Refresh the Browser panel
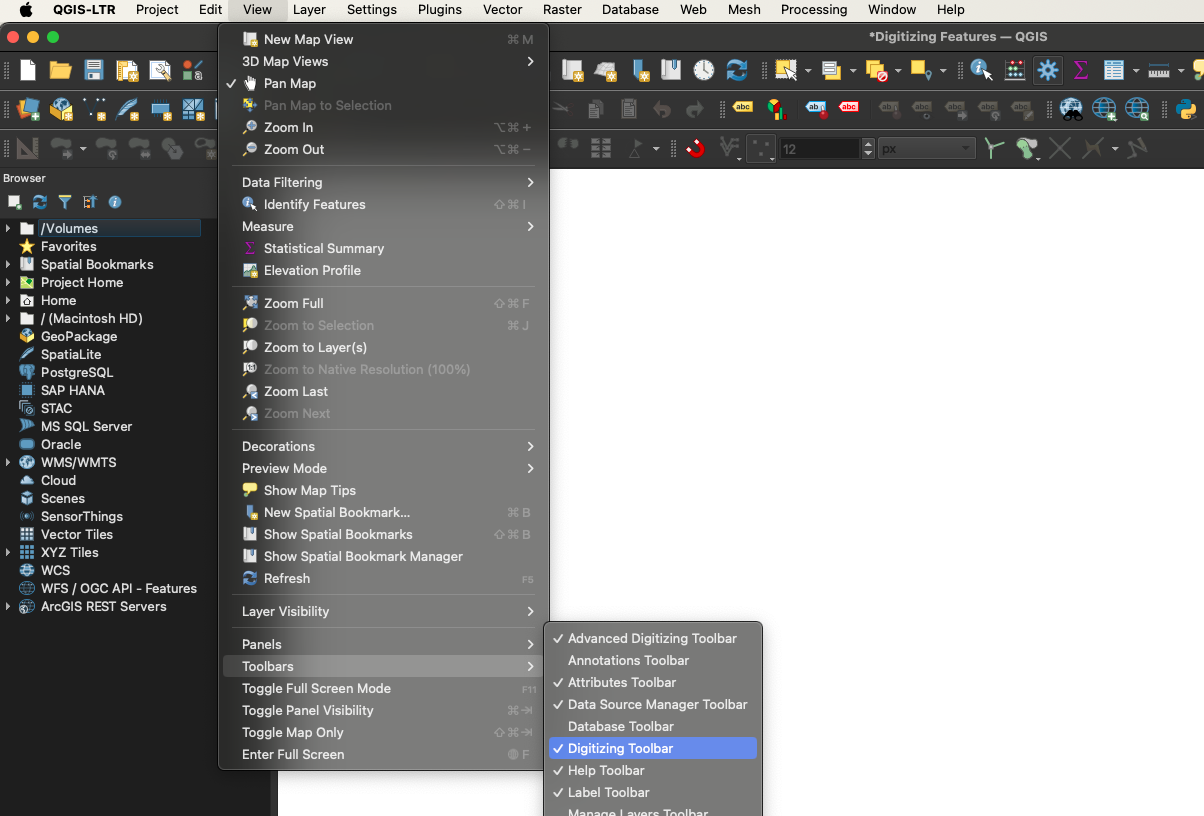Viewport: 1204px width, 816px height. (x=40, y=202)
